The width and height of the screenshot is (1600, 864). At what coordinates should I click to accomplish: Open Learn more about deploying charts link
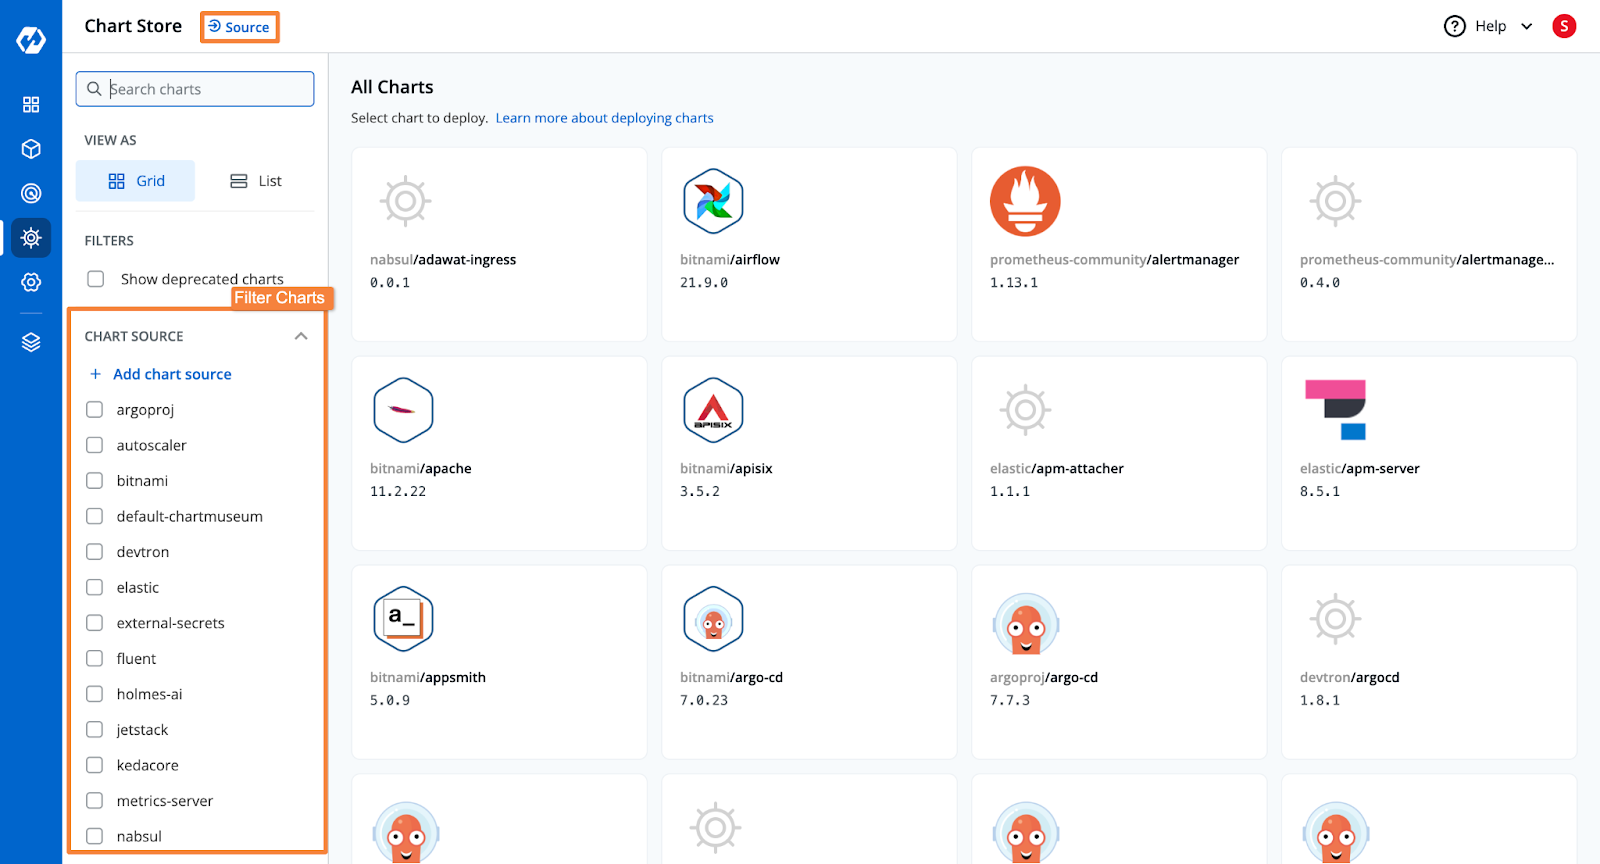click(x=605, y=118)
